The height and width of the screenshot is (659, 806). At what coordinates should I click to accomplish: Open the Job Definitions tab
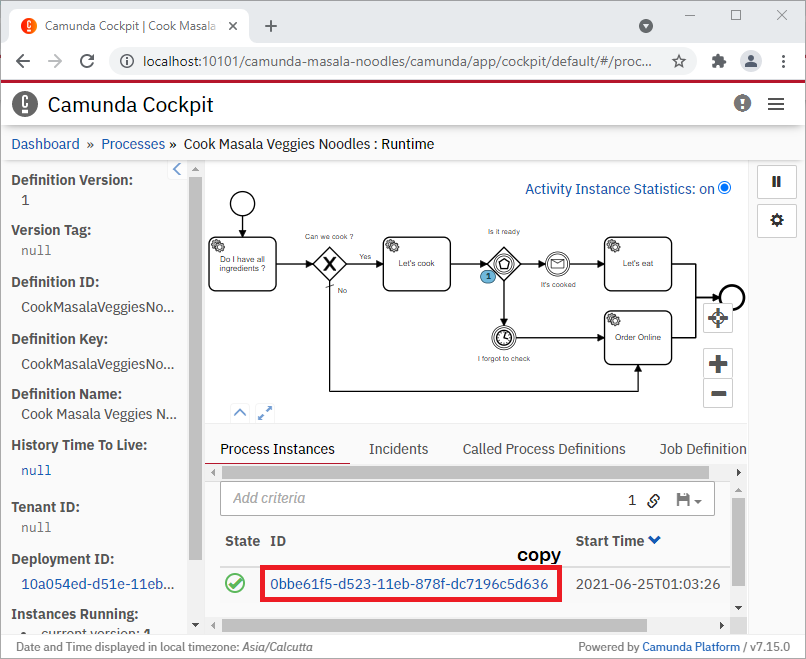click(703, 449)
